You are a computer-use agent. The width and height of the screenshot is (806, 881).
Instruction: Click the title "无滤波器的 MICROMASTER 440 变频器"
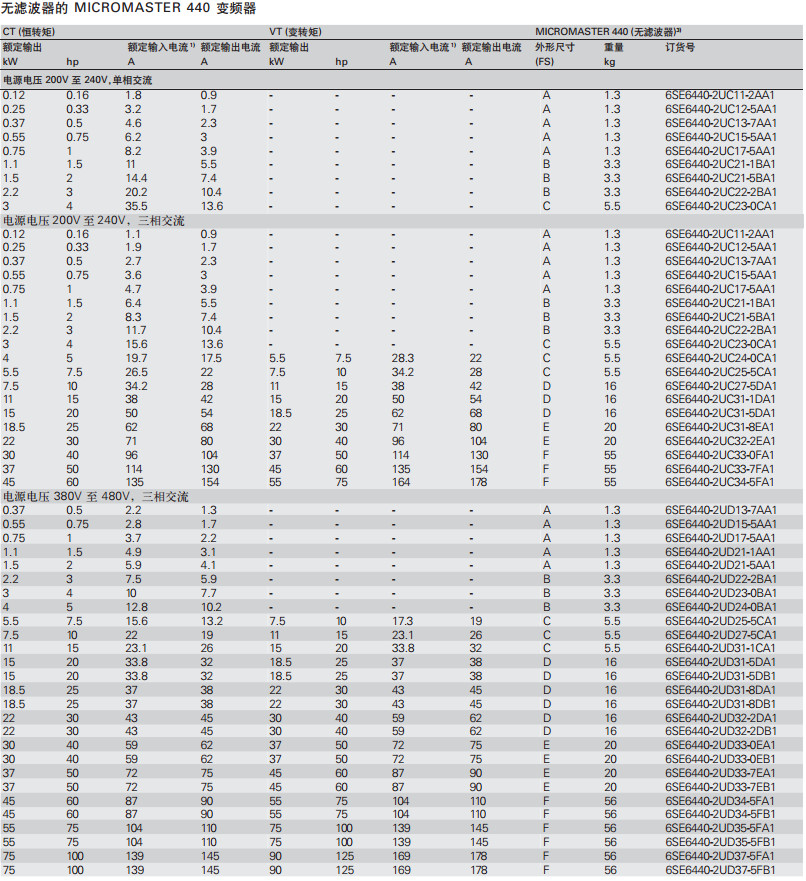click(129, 9)
